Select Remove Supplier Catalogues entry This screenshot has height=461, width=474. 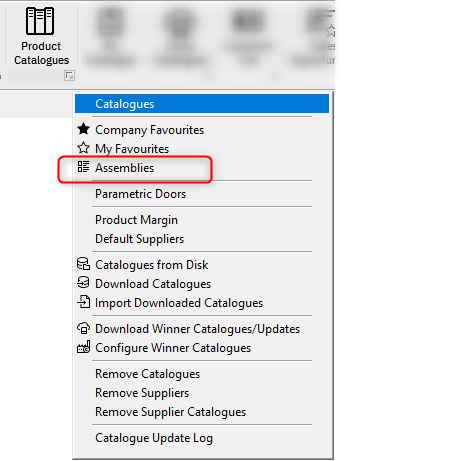click(170, 412)
